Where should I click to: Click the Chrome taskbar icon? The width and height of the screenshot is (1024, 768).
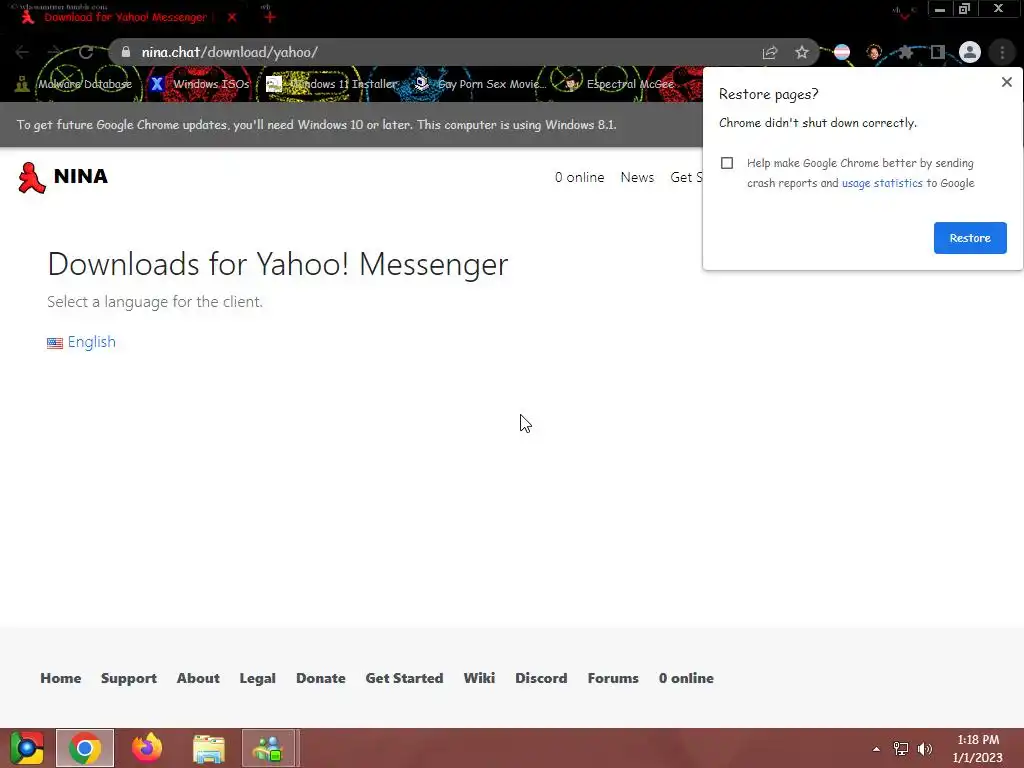coord(85,748)
